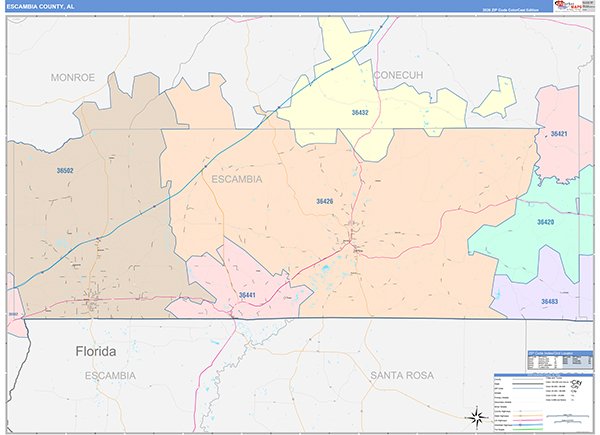Select ZIP code label 36483
Screen dimensions: 600x435
point(549,301)
